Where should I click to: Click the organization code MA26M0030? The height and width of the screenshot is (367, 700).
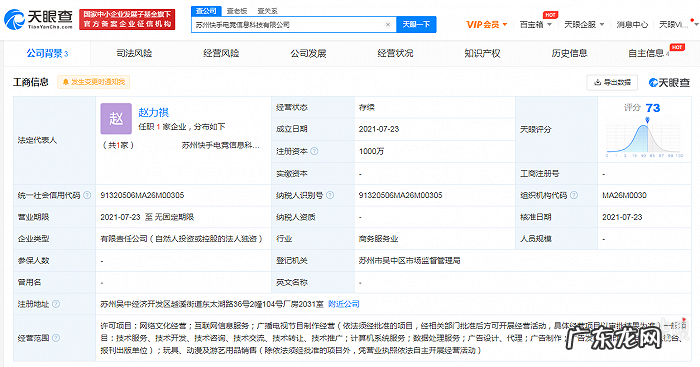pos(625,195)
